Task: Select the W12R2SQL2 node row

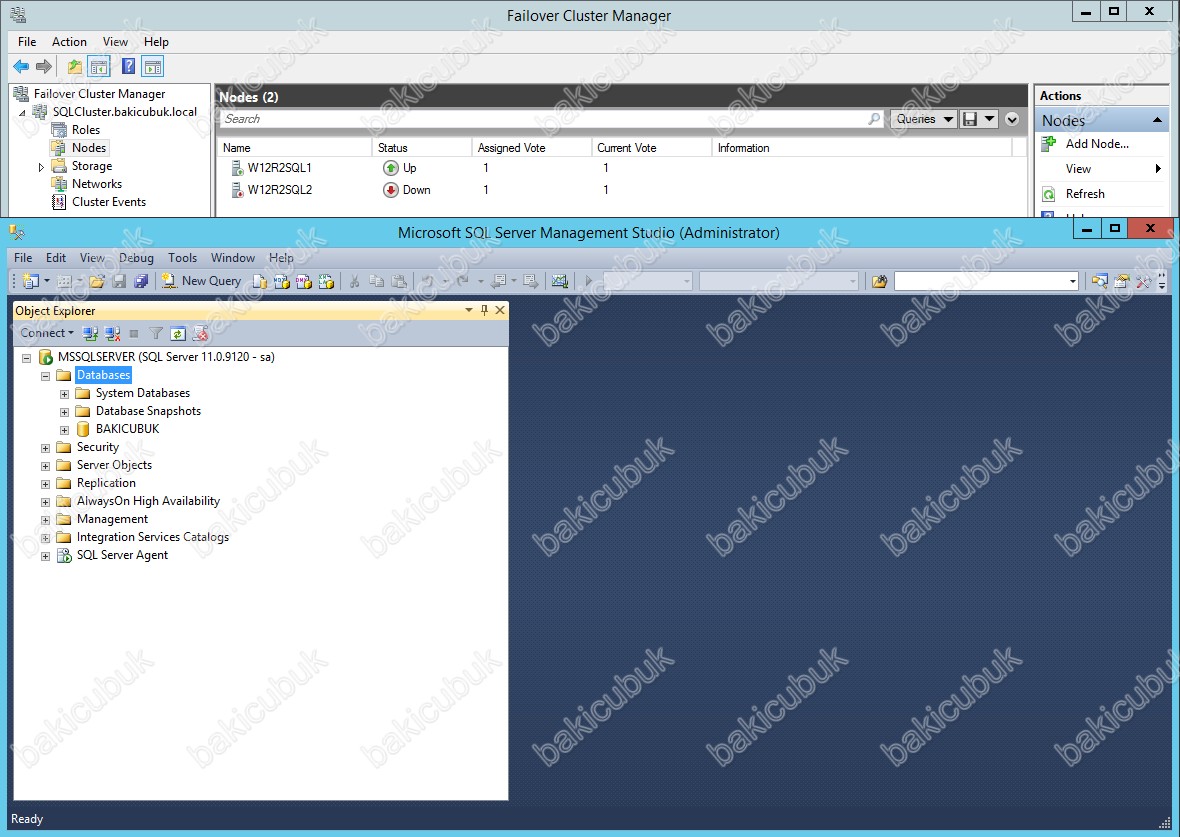Action: (621, 190)
